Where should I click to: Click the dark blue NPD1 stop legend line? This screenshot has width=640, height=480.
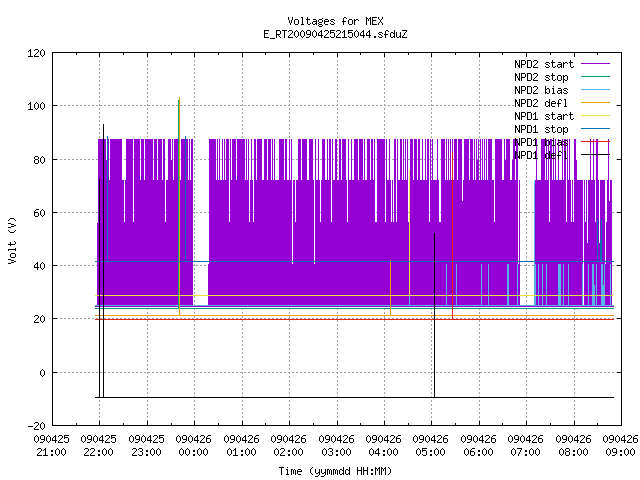point(596,129)
